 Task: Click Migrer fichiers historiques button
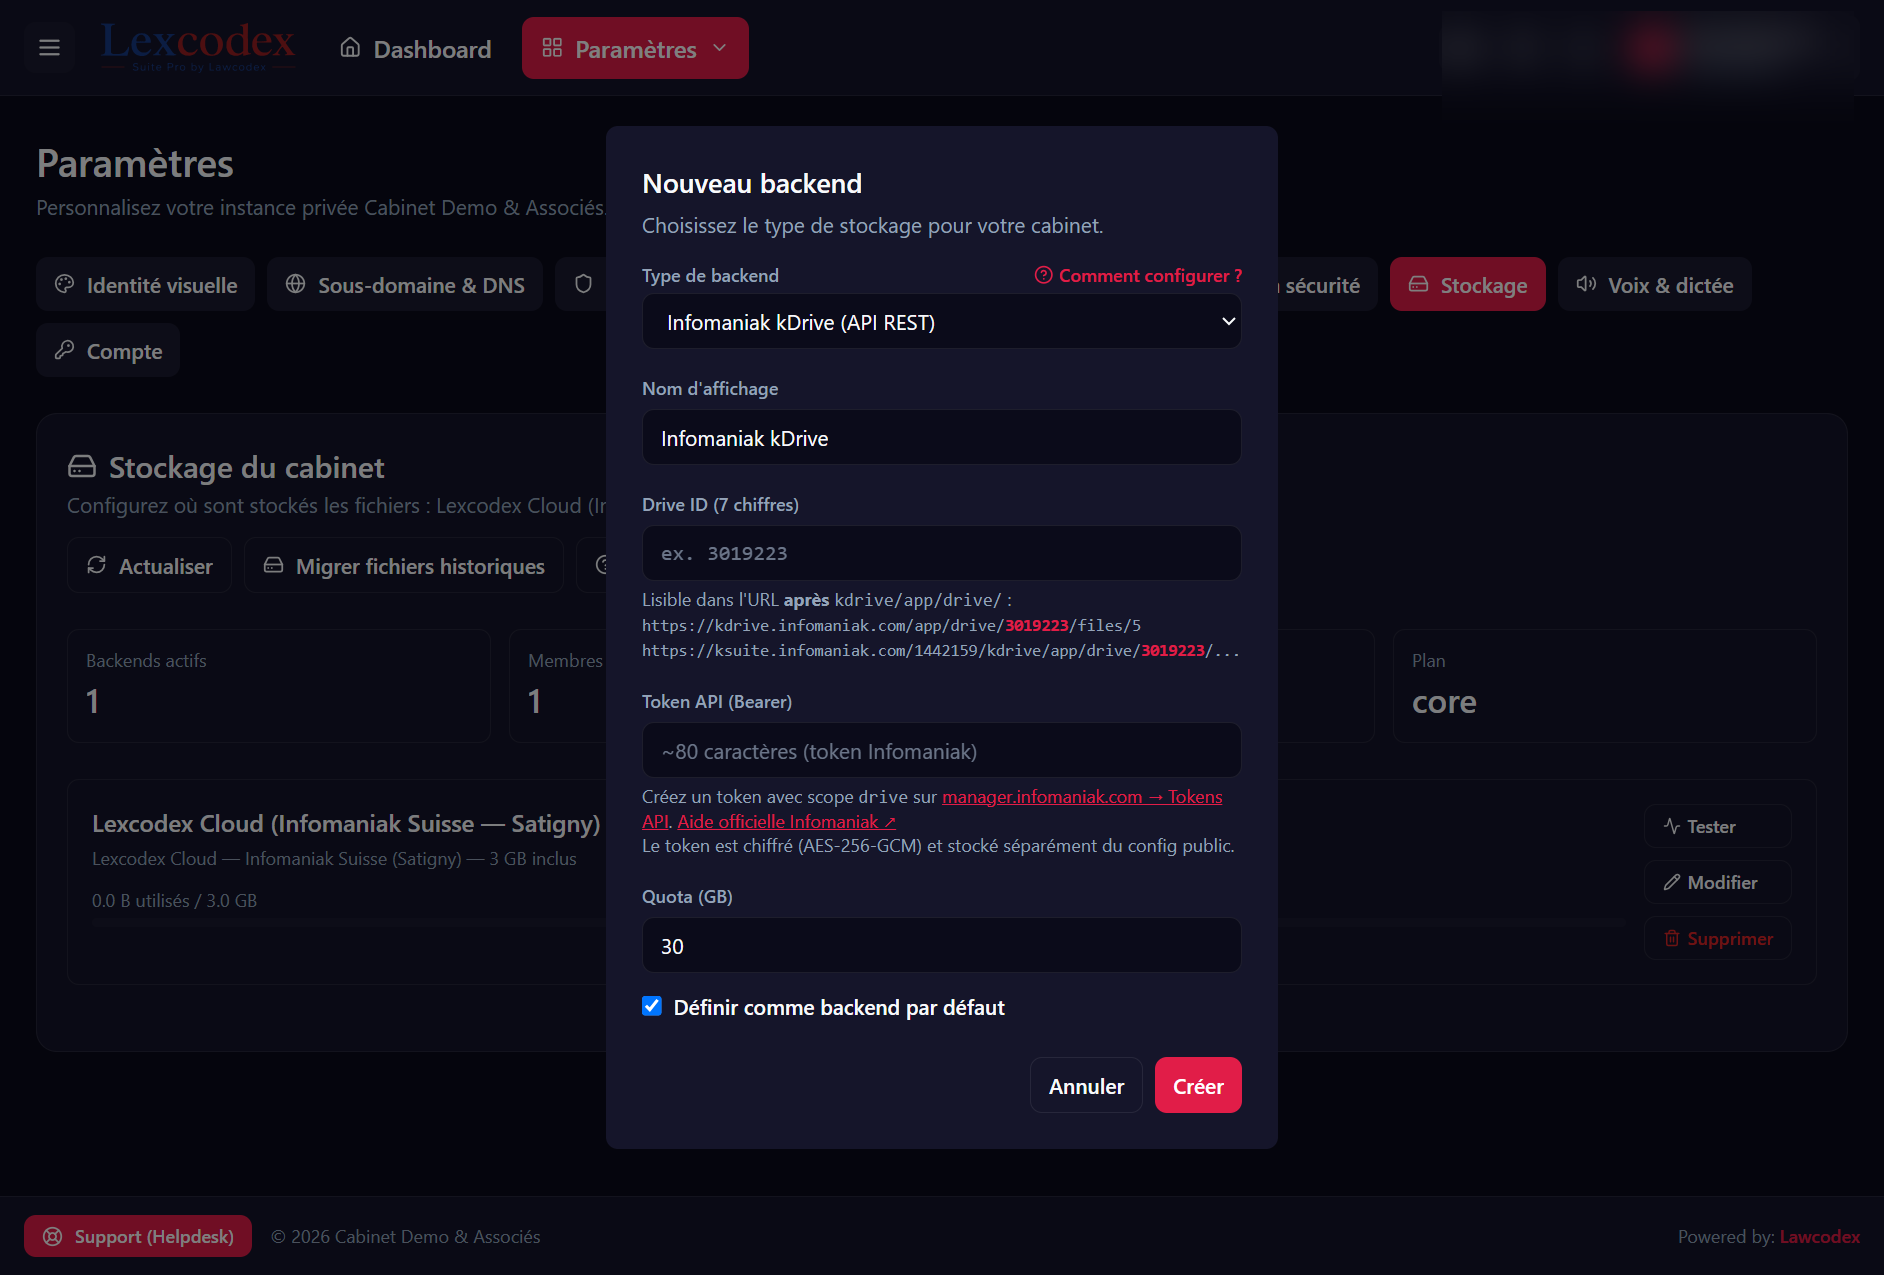click(404, 566)
